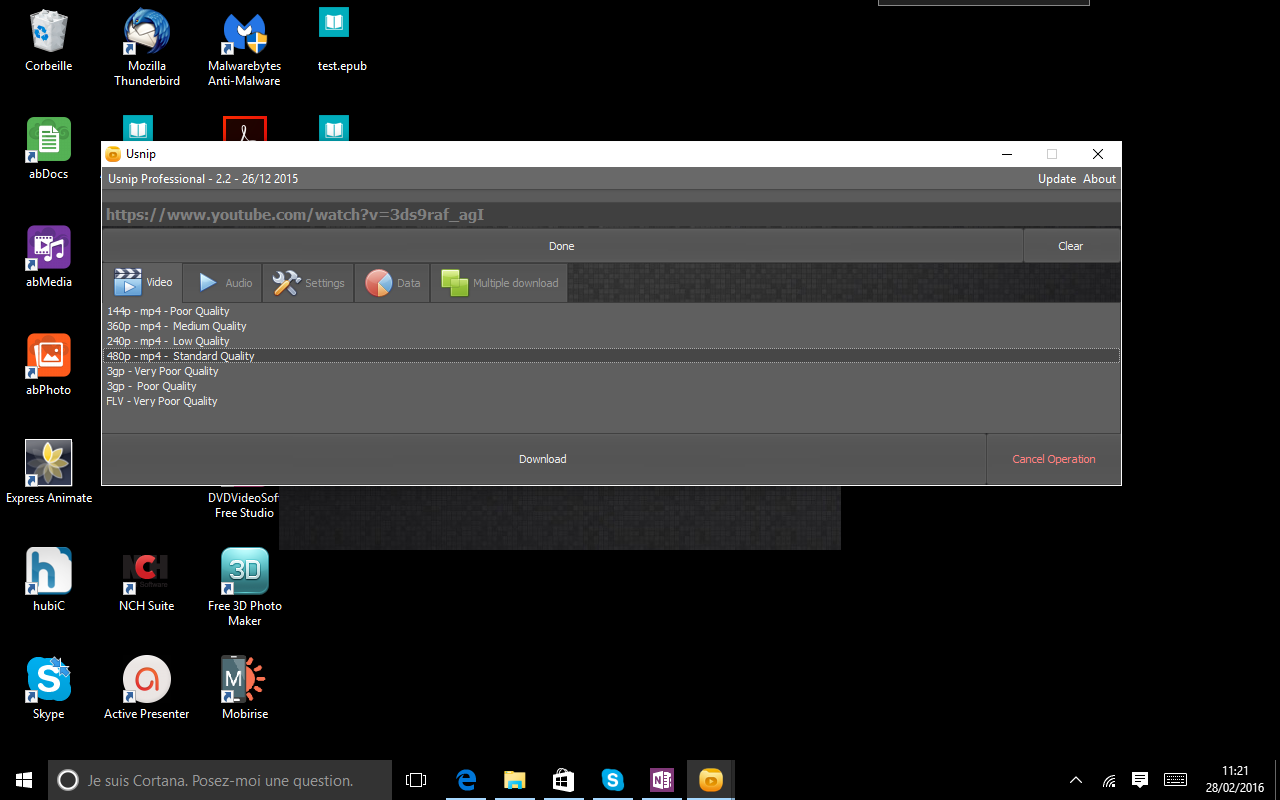Open the Settings tab
The height and width of the screenshot is (800, 1280).
[x=308, y=283]
